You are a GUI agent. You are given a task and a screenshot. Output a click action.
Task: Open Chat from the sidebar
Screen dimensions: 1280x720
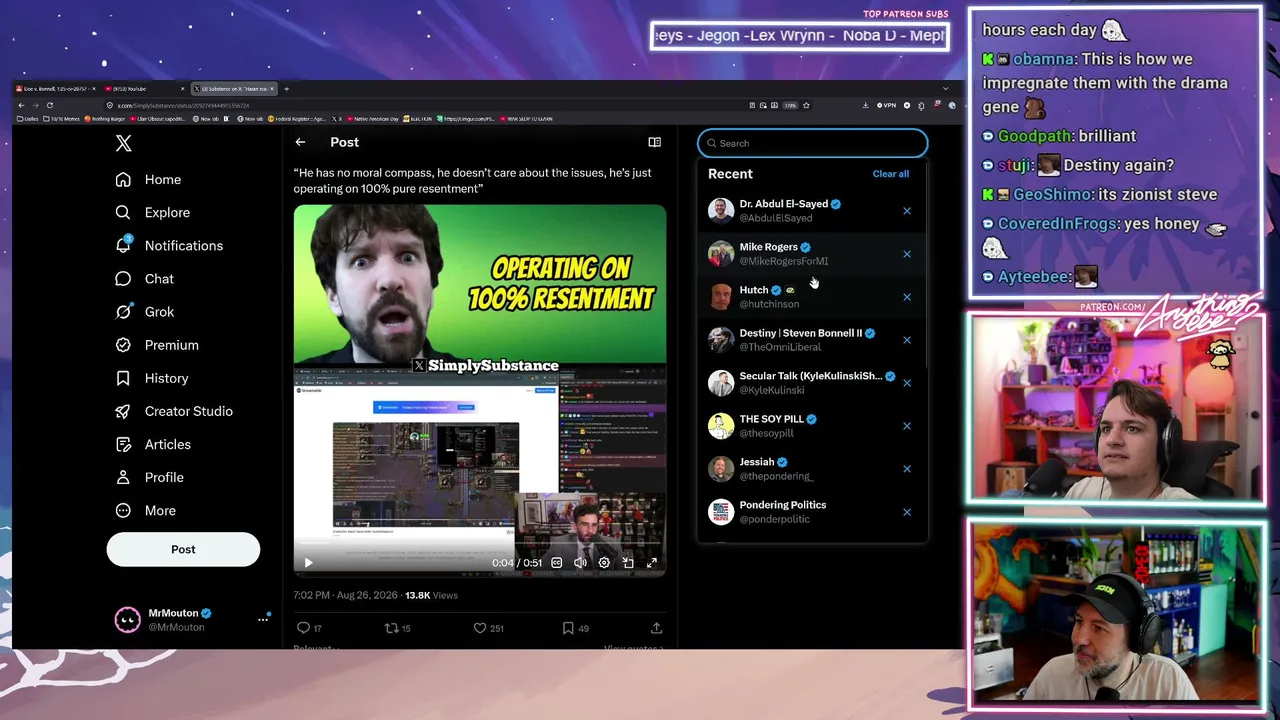click(x=144, y=279)
